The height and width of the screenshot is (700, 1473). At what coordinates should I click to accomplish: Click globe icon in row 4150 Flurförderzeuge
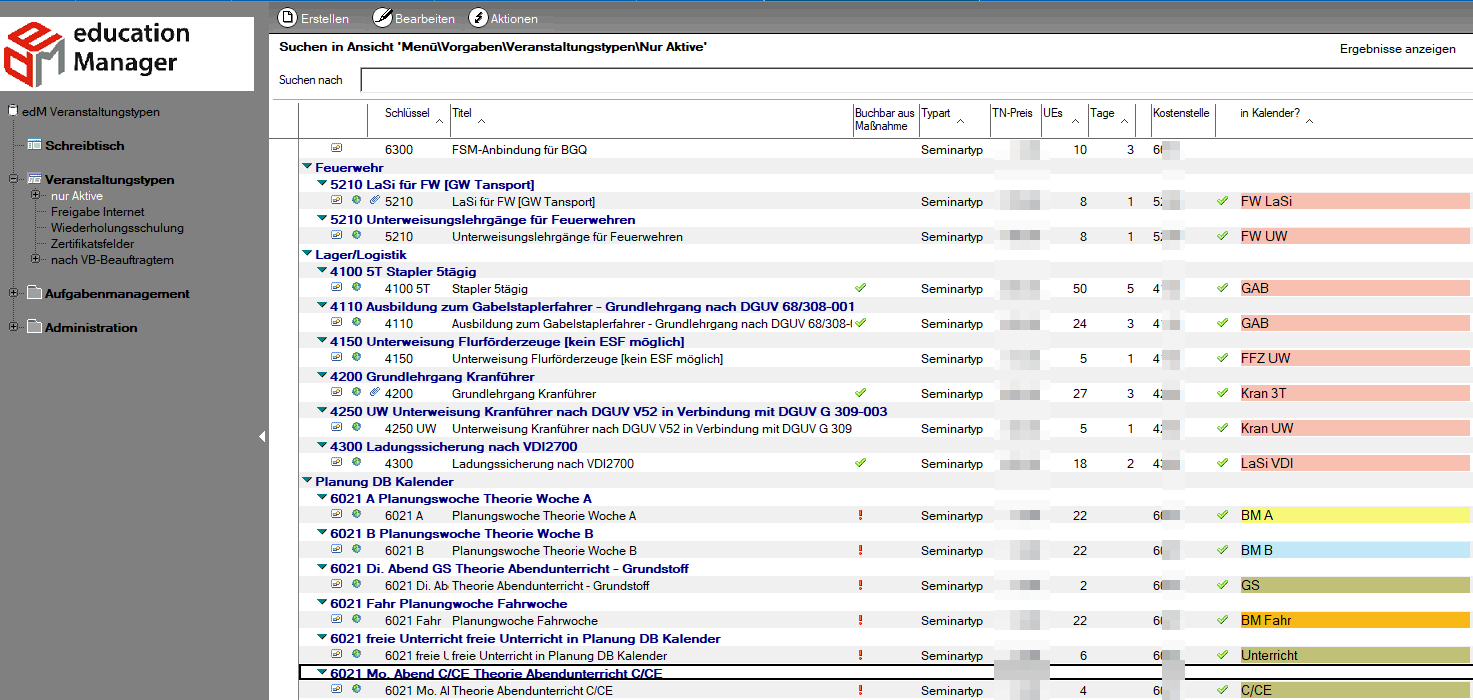[x=356, y=358]
